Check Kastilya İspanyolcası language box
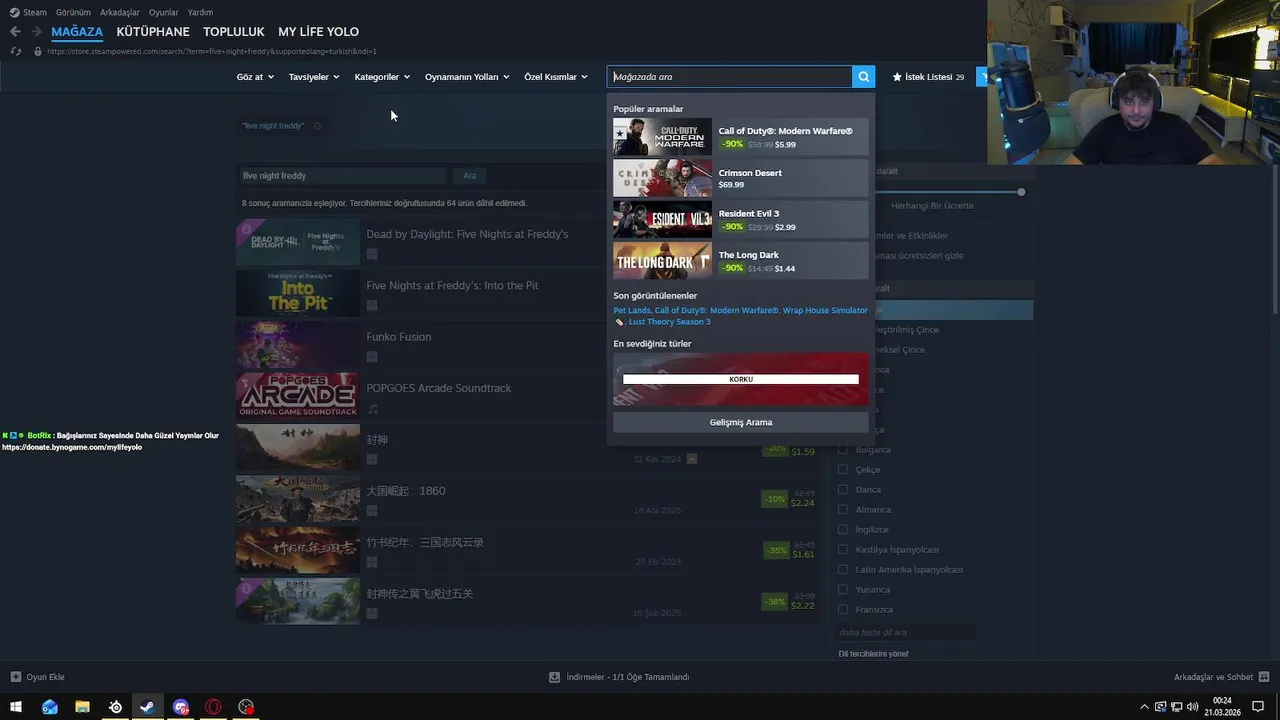The height and width of the screenshot is (720, 1280). pyautogui.click(x=843, y=550)
